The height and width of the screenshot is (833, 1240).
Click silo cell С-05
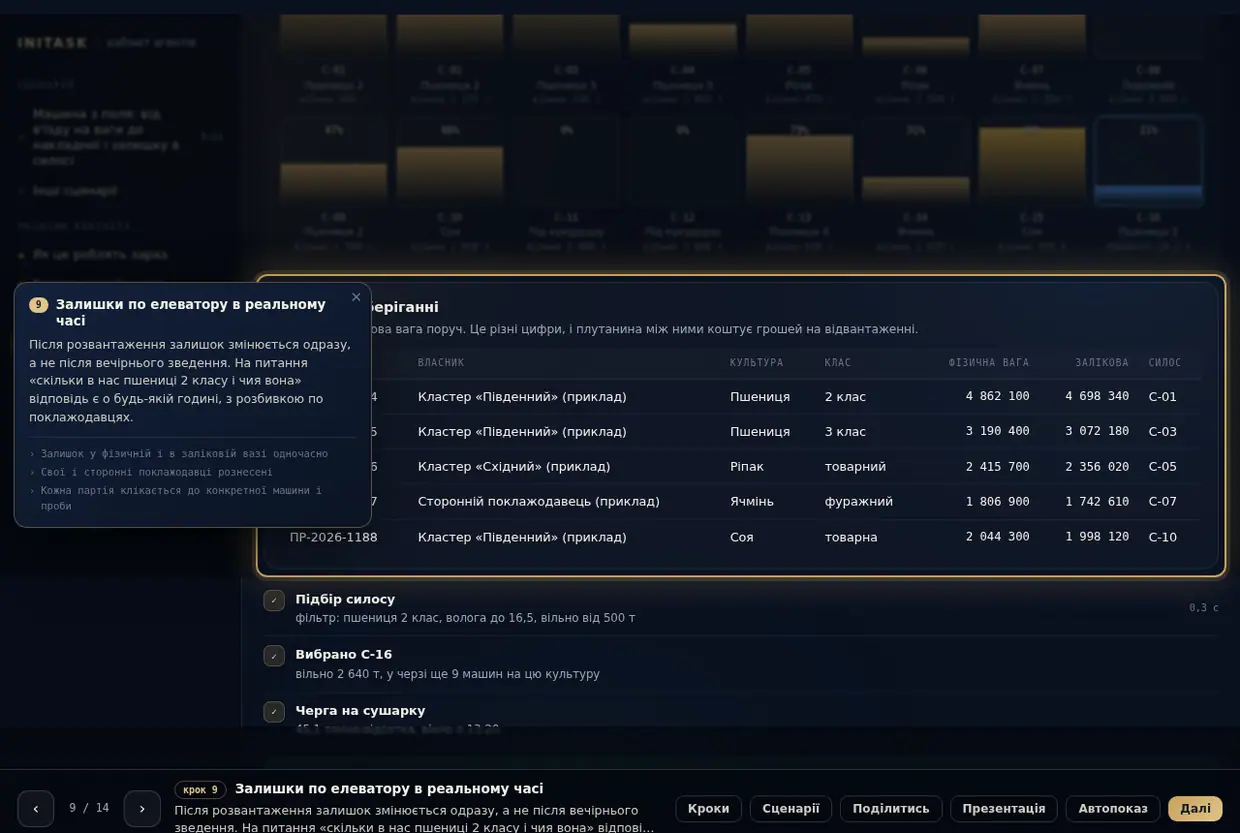tap(1163, 467)
